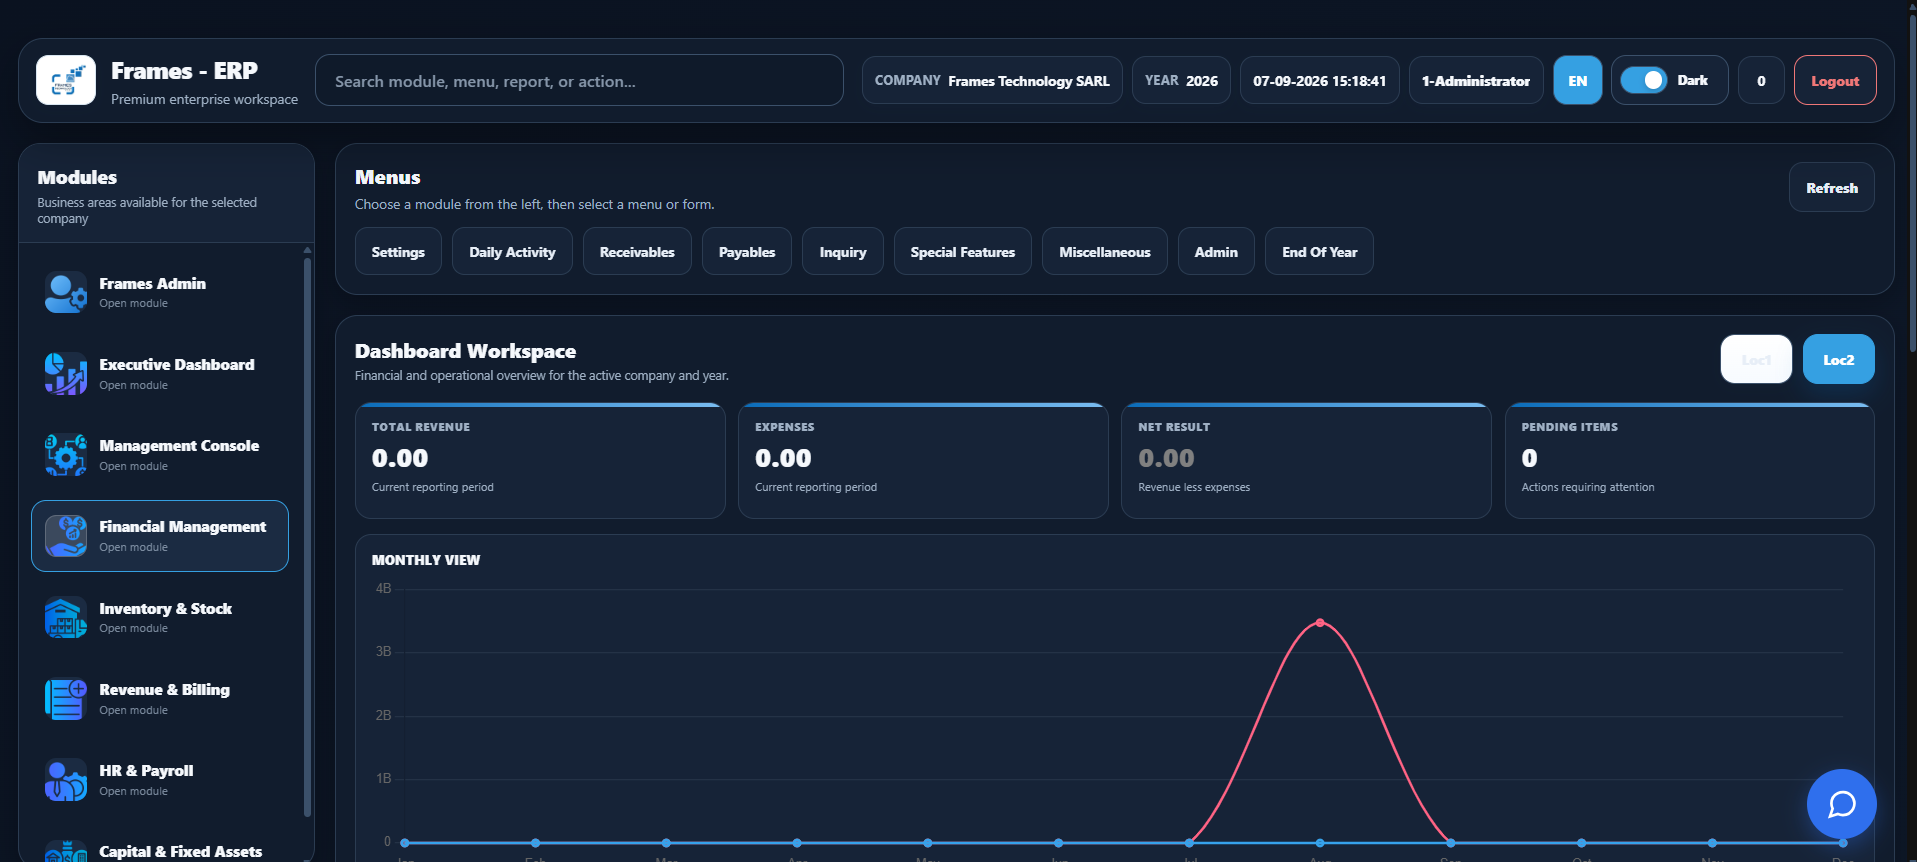Toggle the Dark theme switch
The image size is (1917, 862).
click(x=1643, y=80)
